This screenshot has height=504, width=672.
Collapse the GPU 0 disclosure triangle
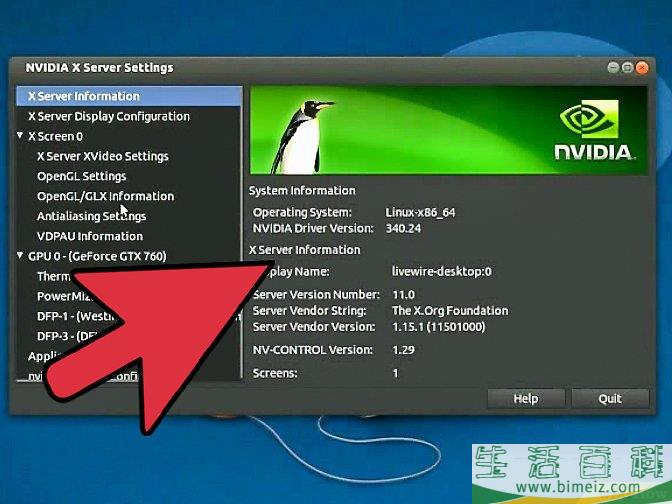[x=20, y=255]
